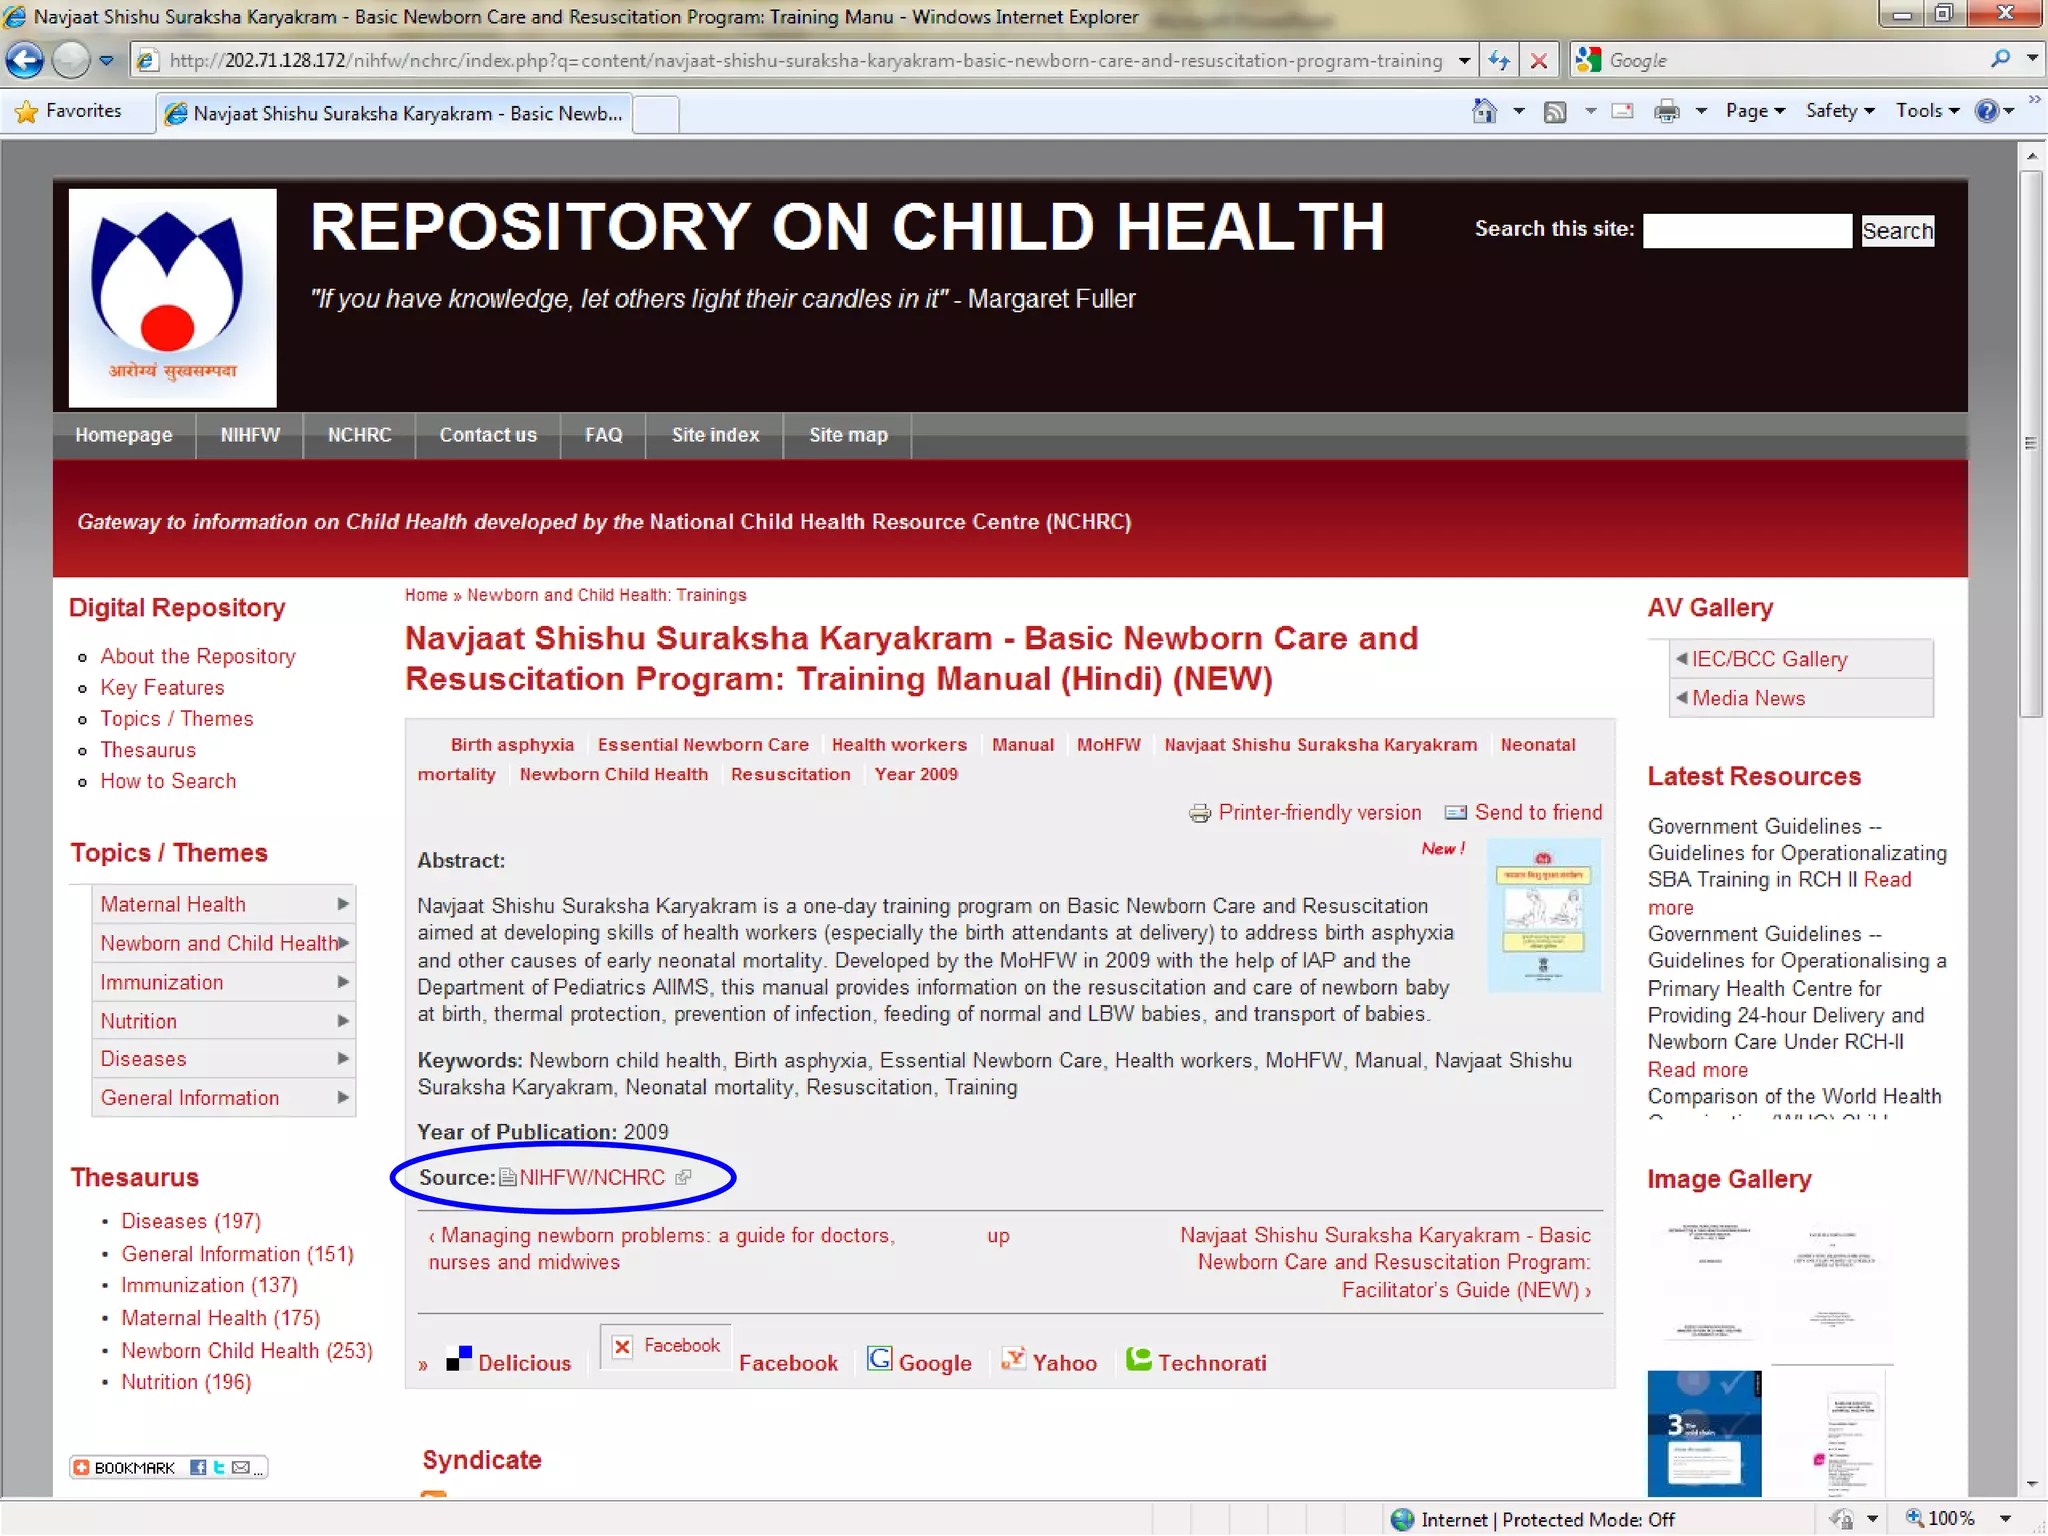Expand the zoom level dropdown at 100%

(2006, 1518)
